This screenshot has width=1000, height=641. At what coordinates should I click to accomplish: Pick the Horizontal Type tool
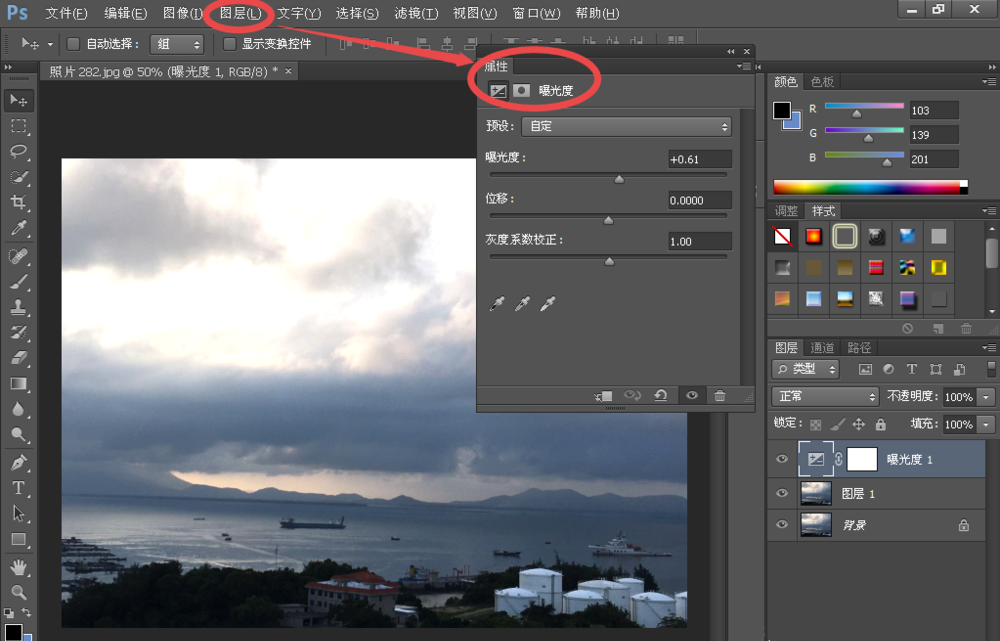(x=18, y=488)
